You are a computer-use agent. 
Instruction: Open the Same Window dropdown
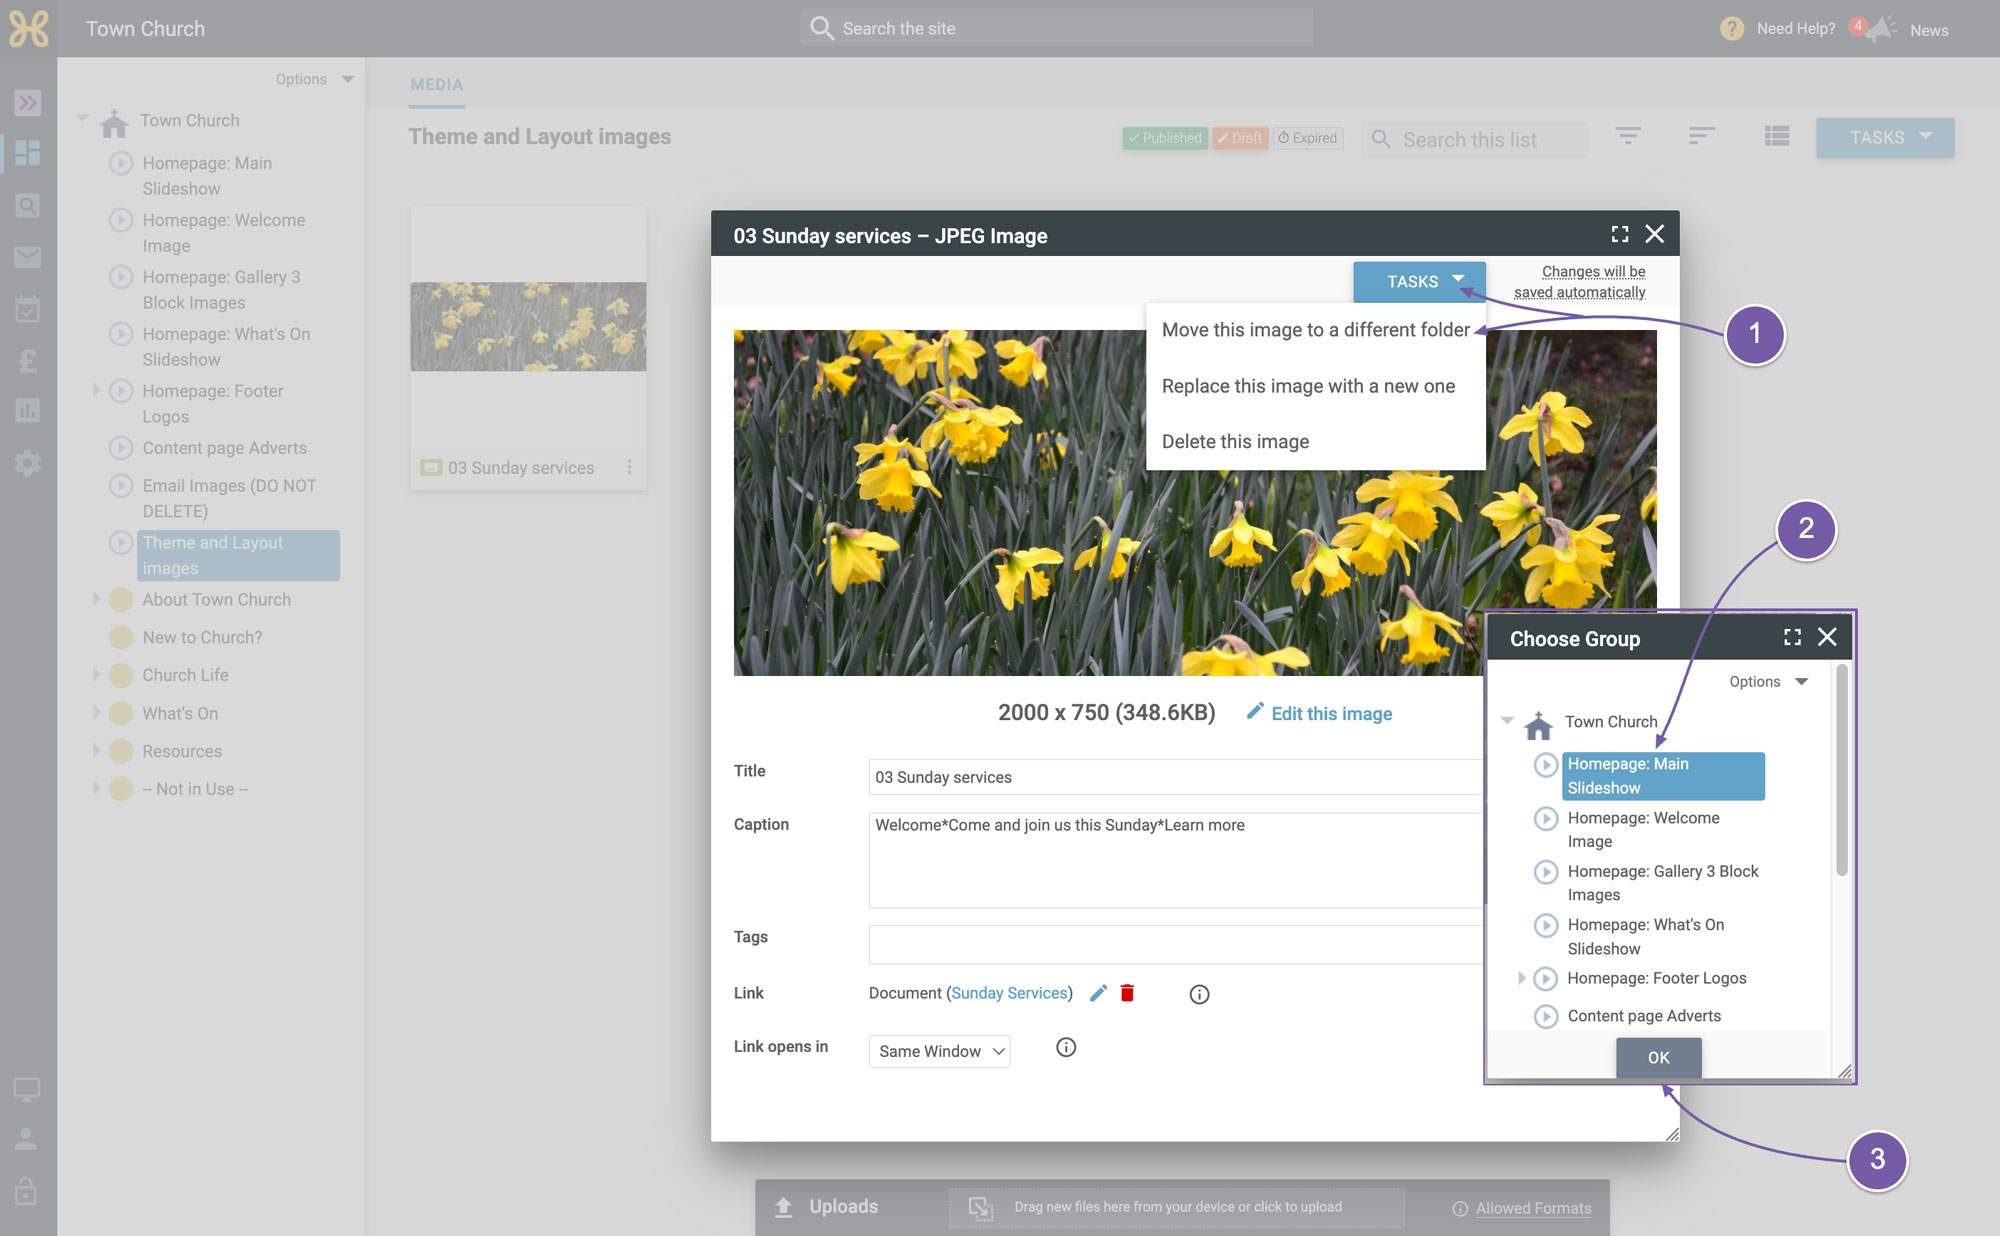coord(940,1051)
